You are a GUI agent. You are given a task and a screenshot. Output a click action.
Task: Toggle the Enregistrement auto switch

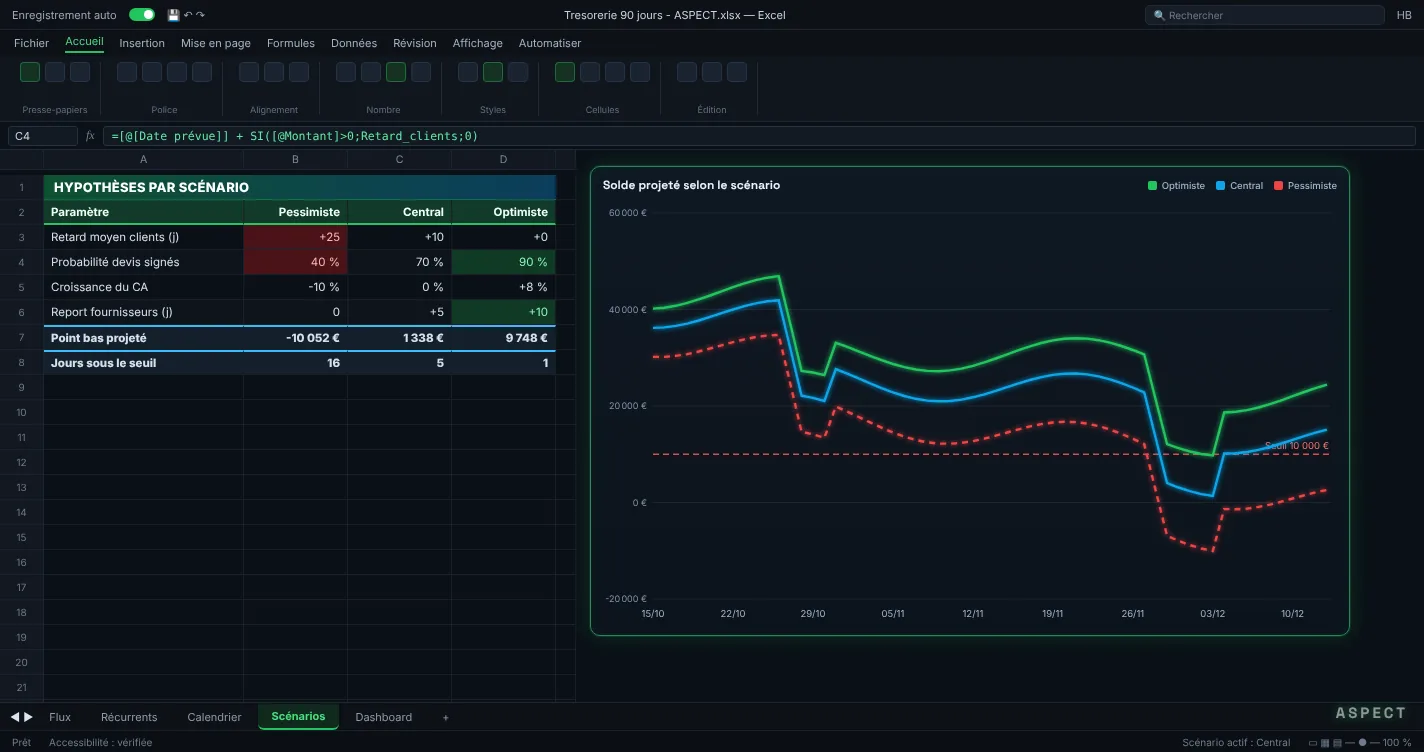[x=142, y=15]
